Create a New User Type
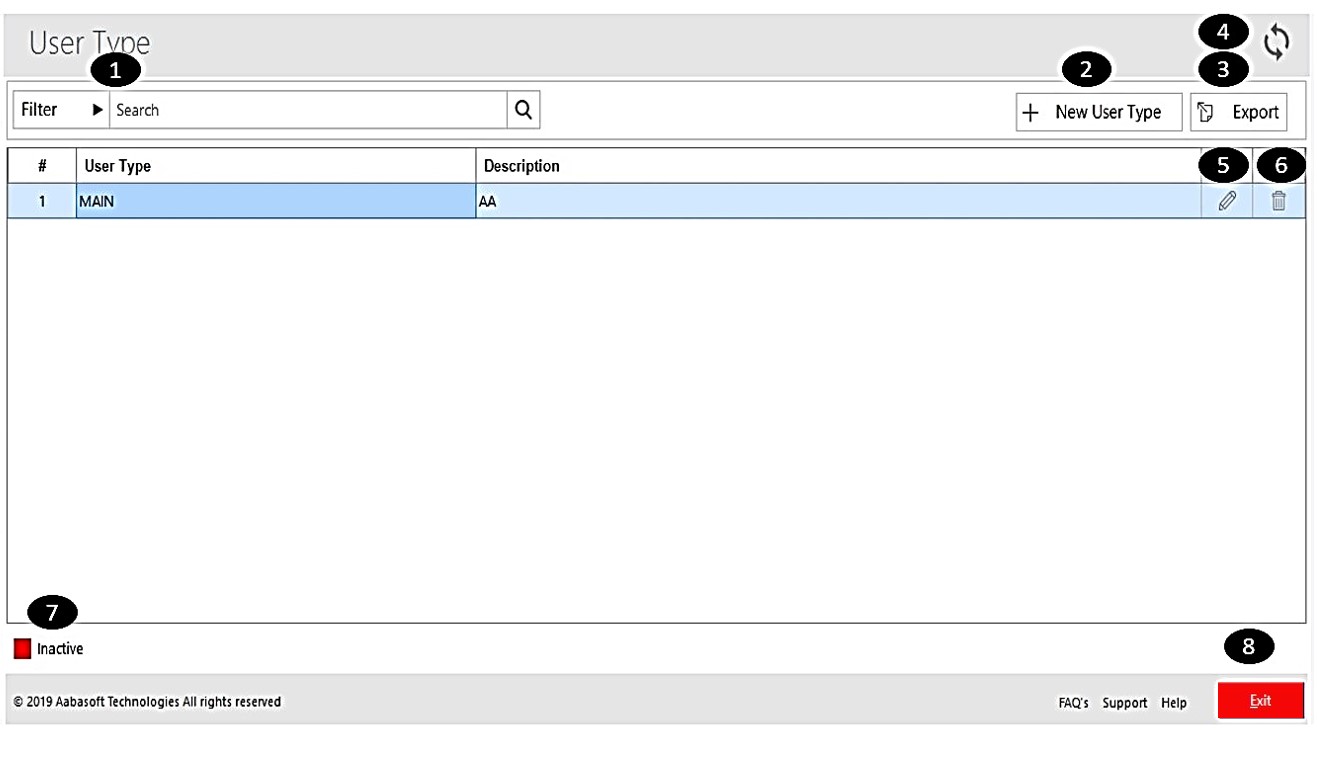This screenshot has width=1317, height=766. (1098, 112)
